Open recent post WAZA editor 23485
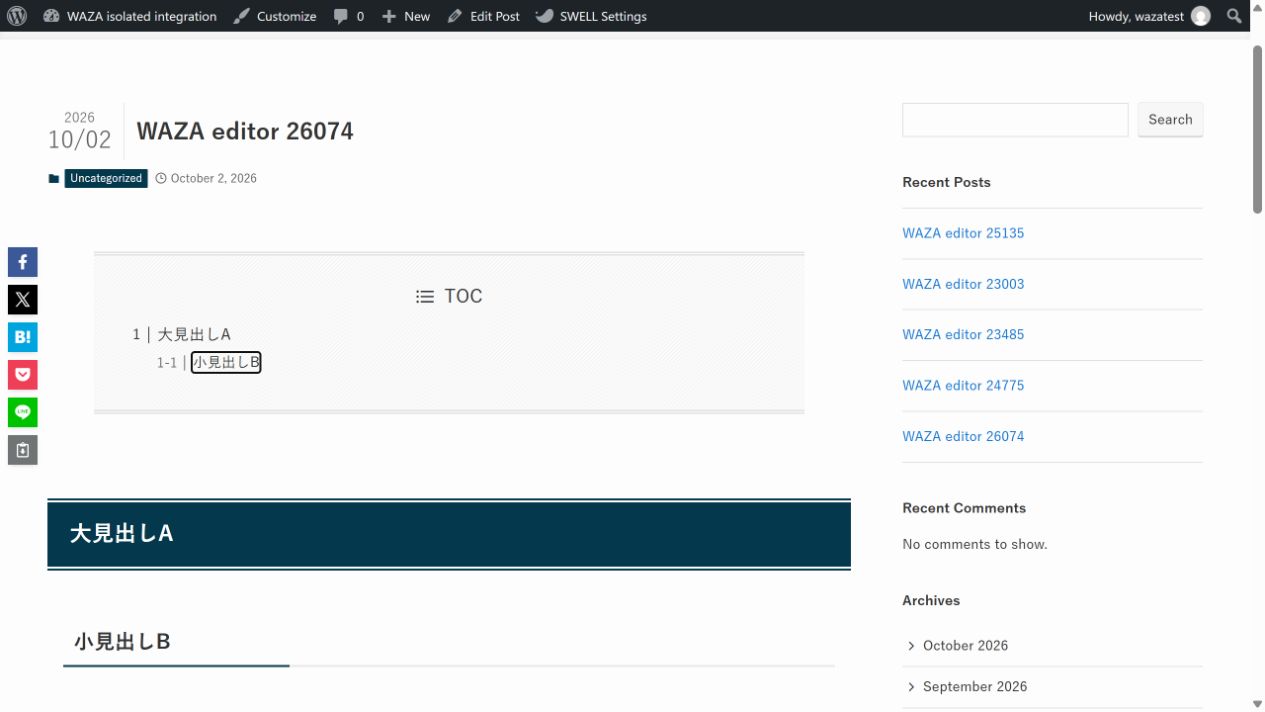The width and height of the screenshot is (1265, 712). [963, 335]
